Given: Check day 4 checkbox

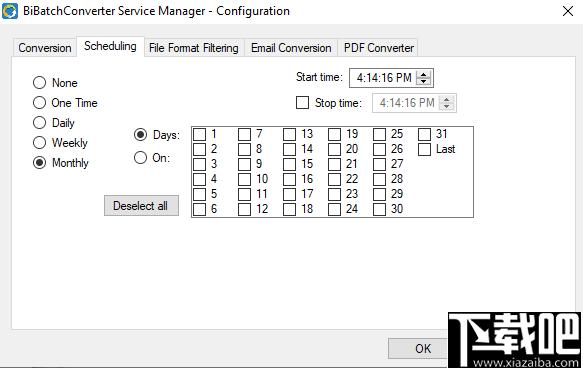Looking at the screenshot, I should 199,179.
